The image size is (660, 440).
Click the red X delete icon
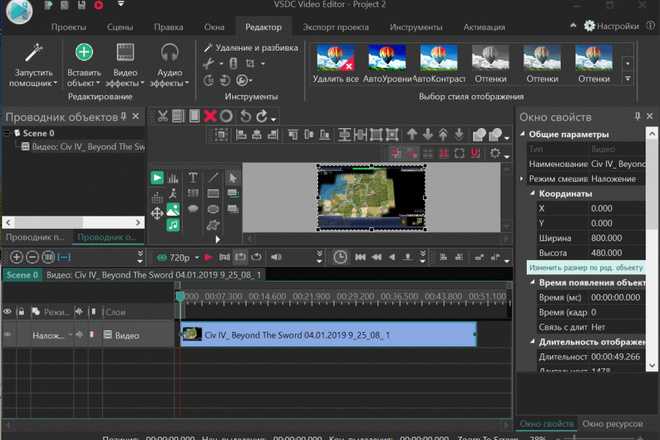tap(210, 116)
